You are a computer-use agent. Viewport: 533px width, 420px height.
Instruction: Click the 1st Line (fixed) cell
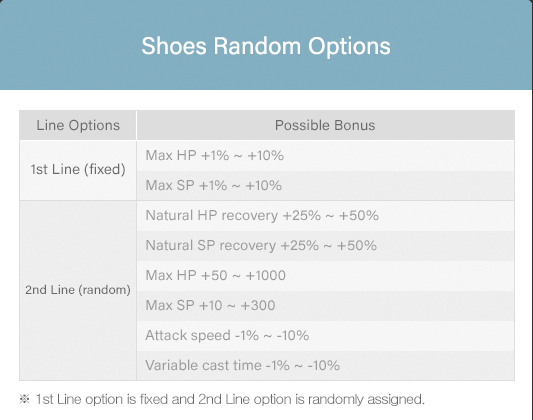[x=78, y=170]
